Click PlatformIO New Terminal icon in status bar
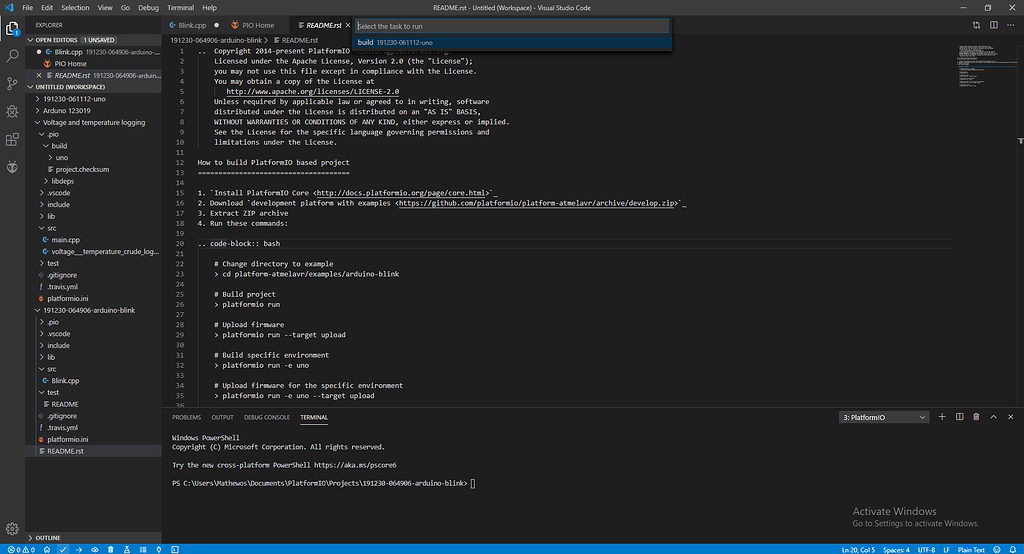 pos(175,549)
